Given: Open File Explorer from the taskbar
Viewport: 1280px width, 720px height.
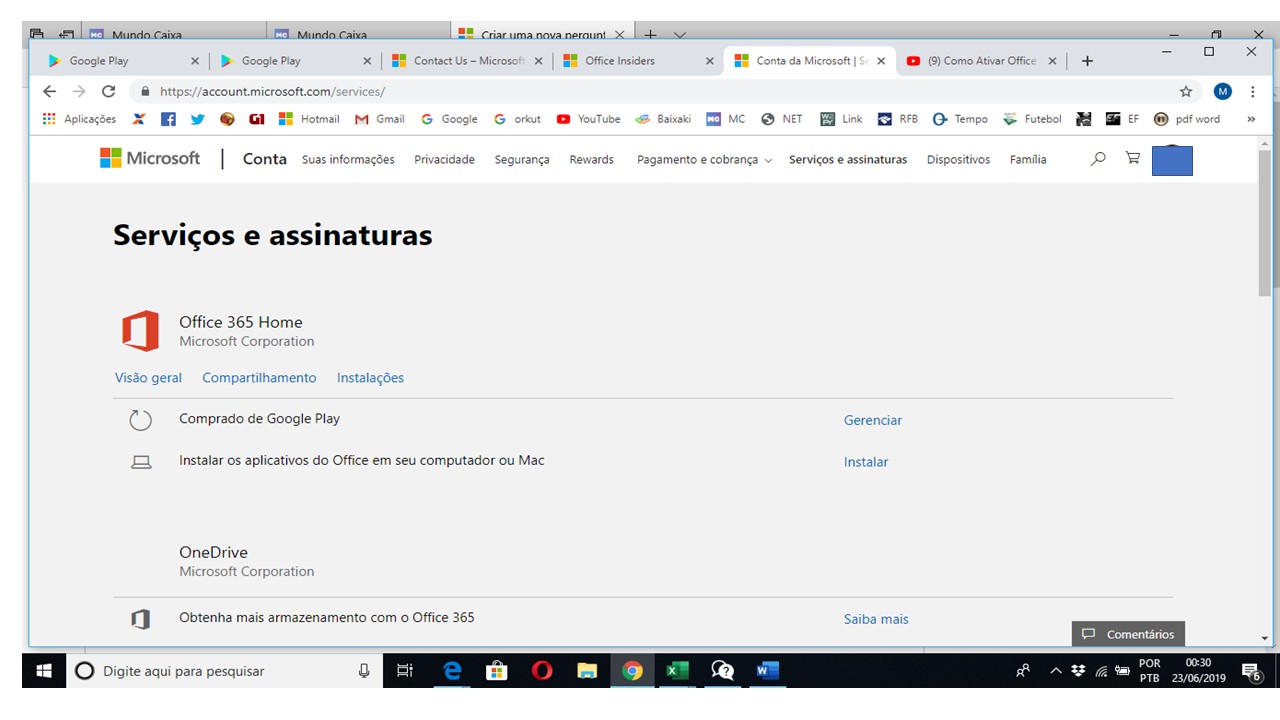Looking at the screenshot, I should 587,671.
